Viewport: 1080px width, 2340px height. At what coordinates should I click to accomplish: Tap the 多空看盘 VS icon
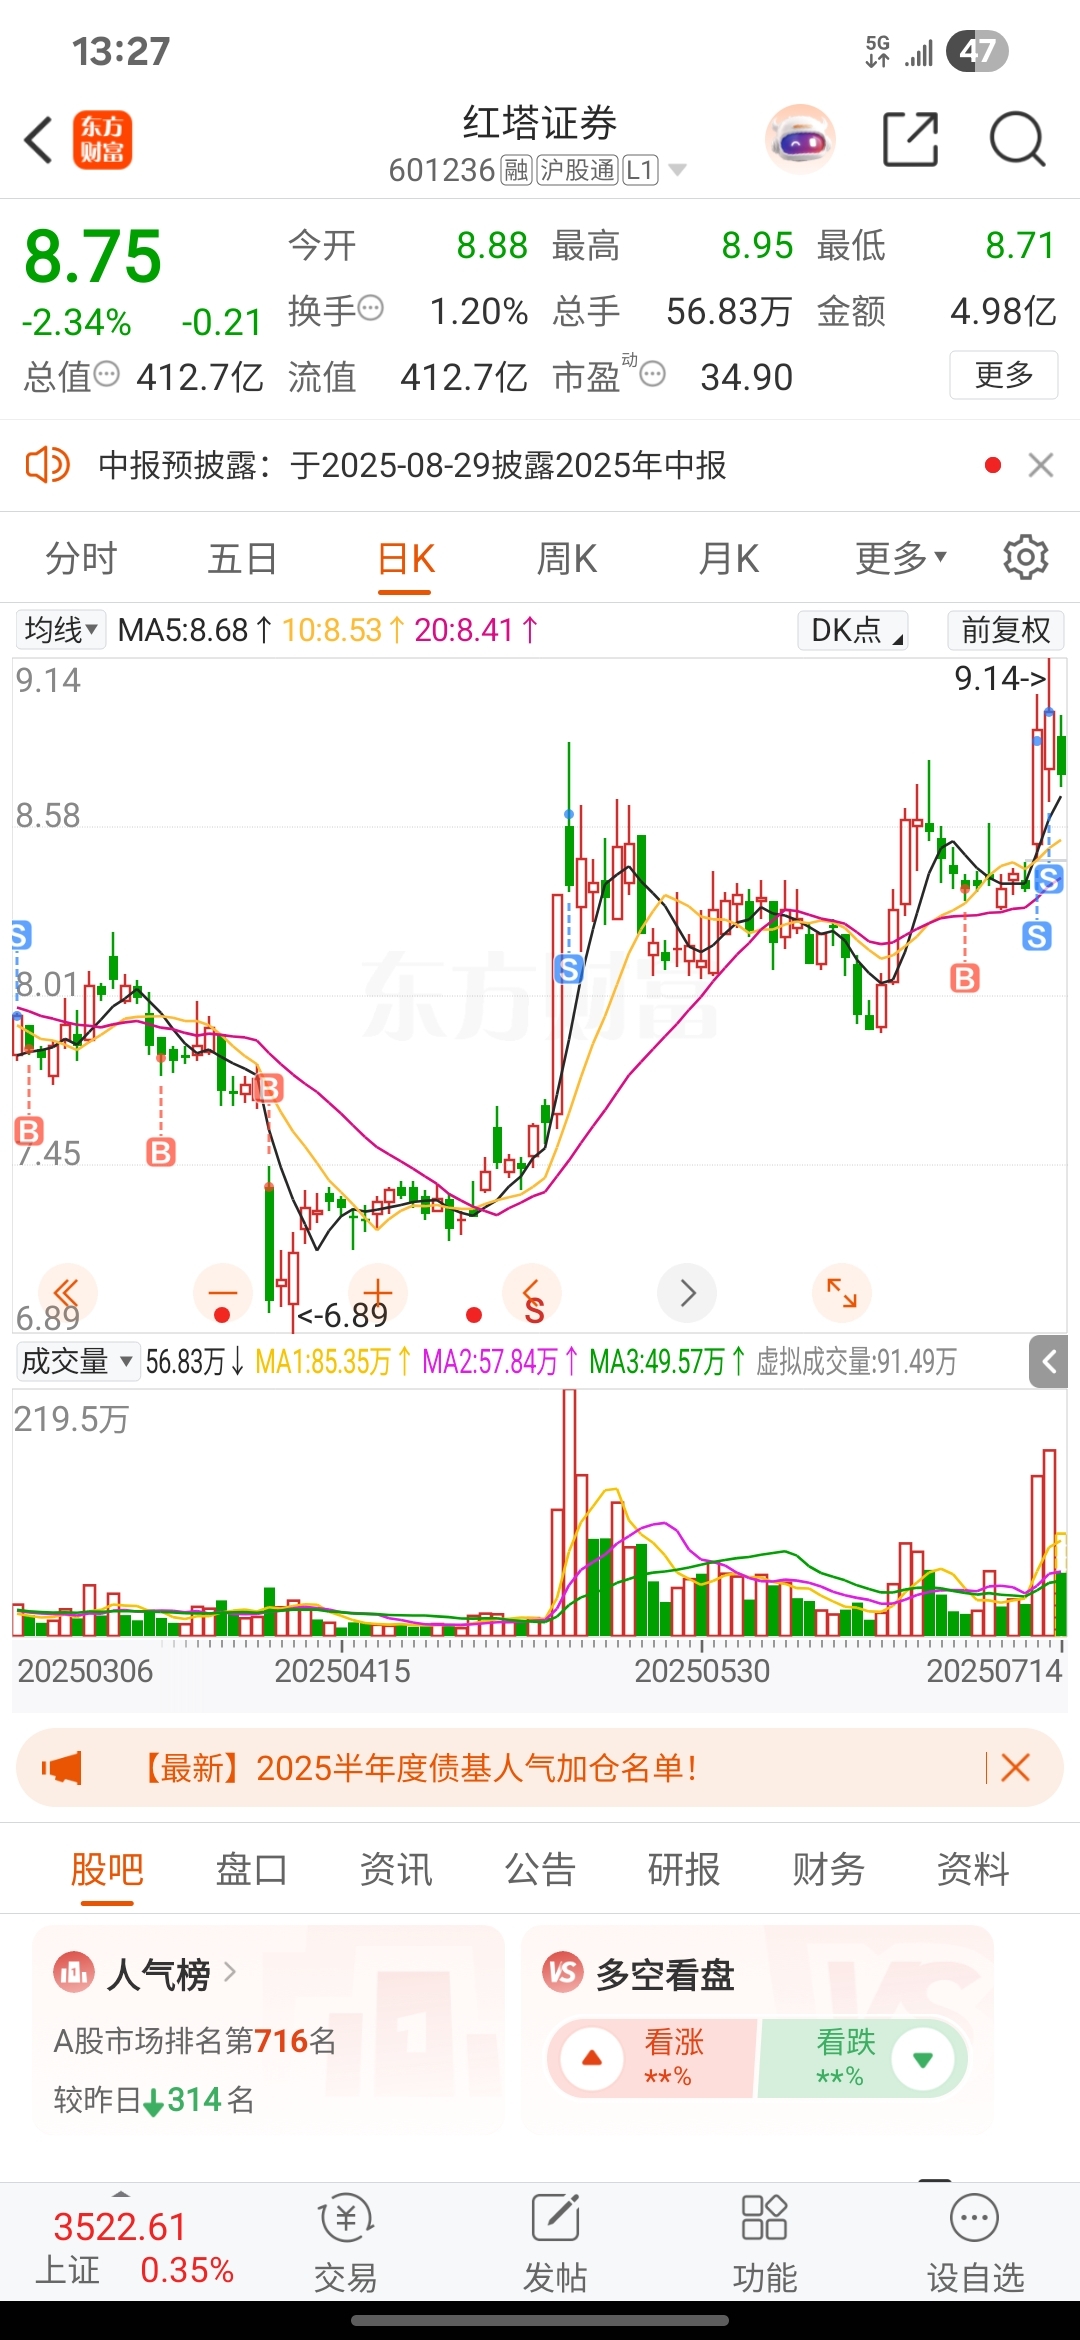[x=562, y=1973]
